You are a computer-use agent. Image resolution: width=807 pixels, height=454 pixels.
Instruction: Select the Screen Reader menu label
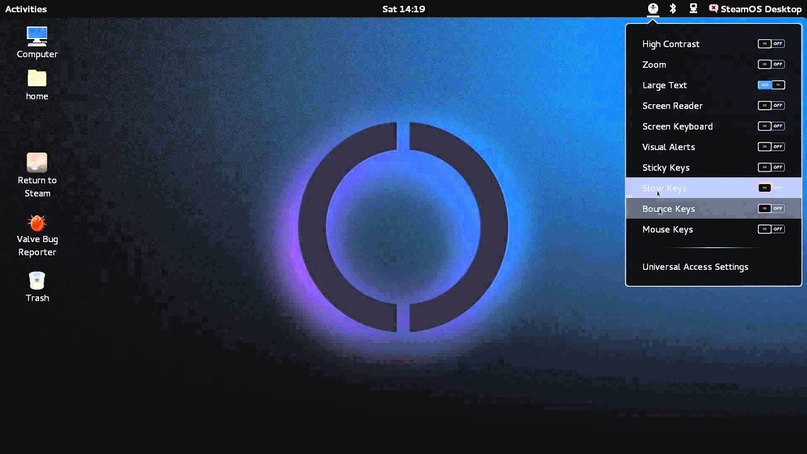coord(672,106)
